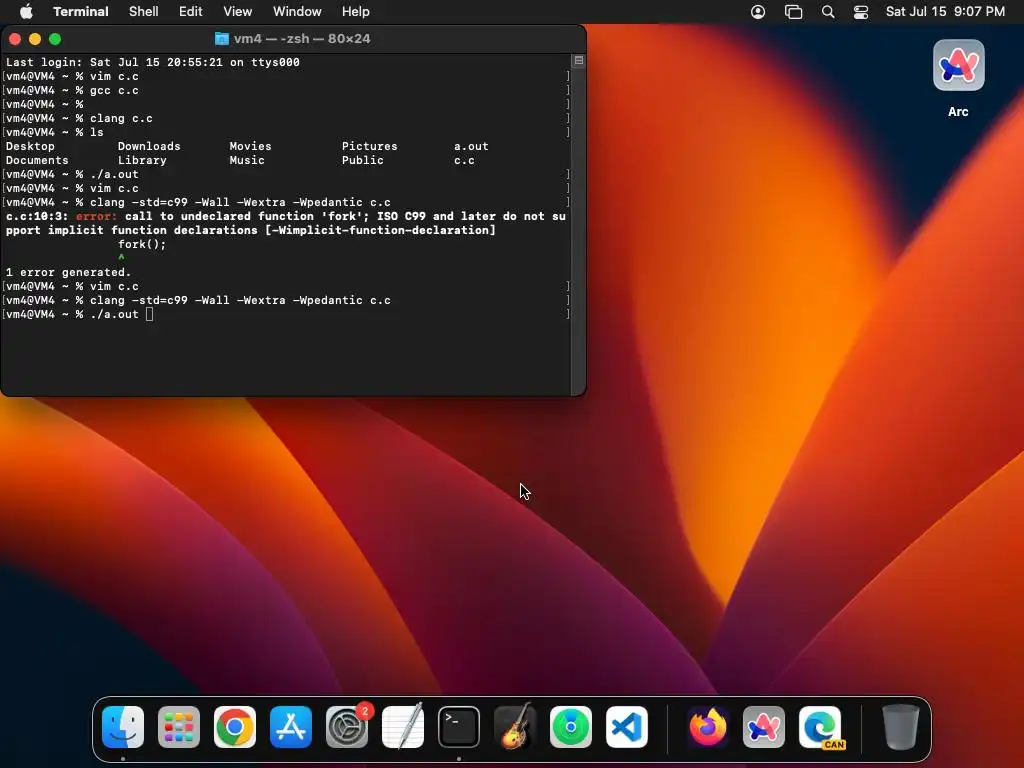Close the Terminal window with red button
This screenshot has height=768, width=1024.
coord(15,39)
